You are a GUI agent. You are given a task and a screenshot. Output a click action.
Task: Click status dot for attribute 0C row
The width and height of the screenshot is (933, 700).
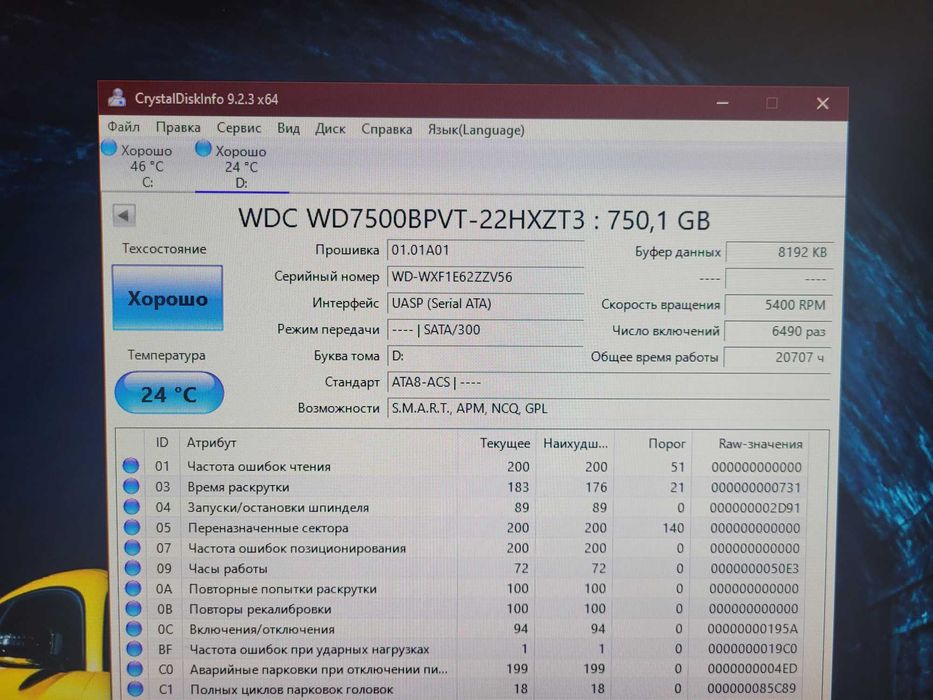point(134,629)
